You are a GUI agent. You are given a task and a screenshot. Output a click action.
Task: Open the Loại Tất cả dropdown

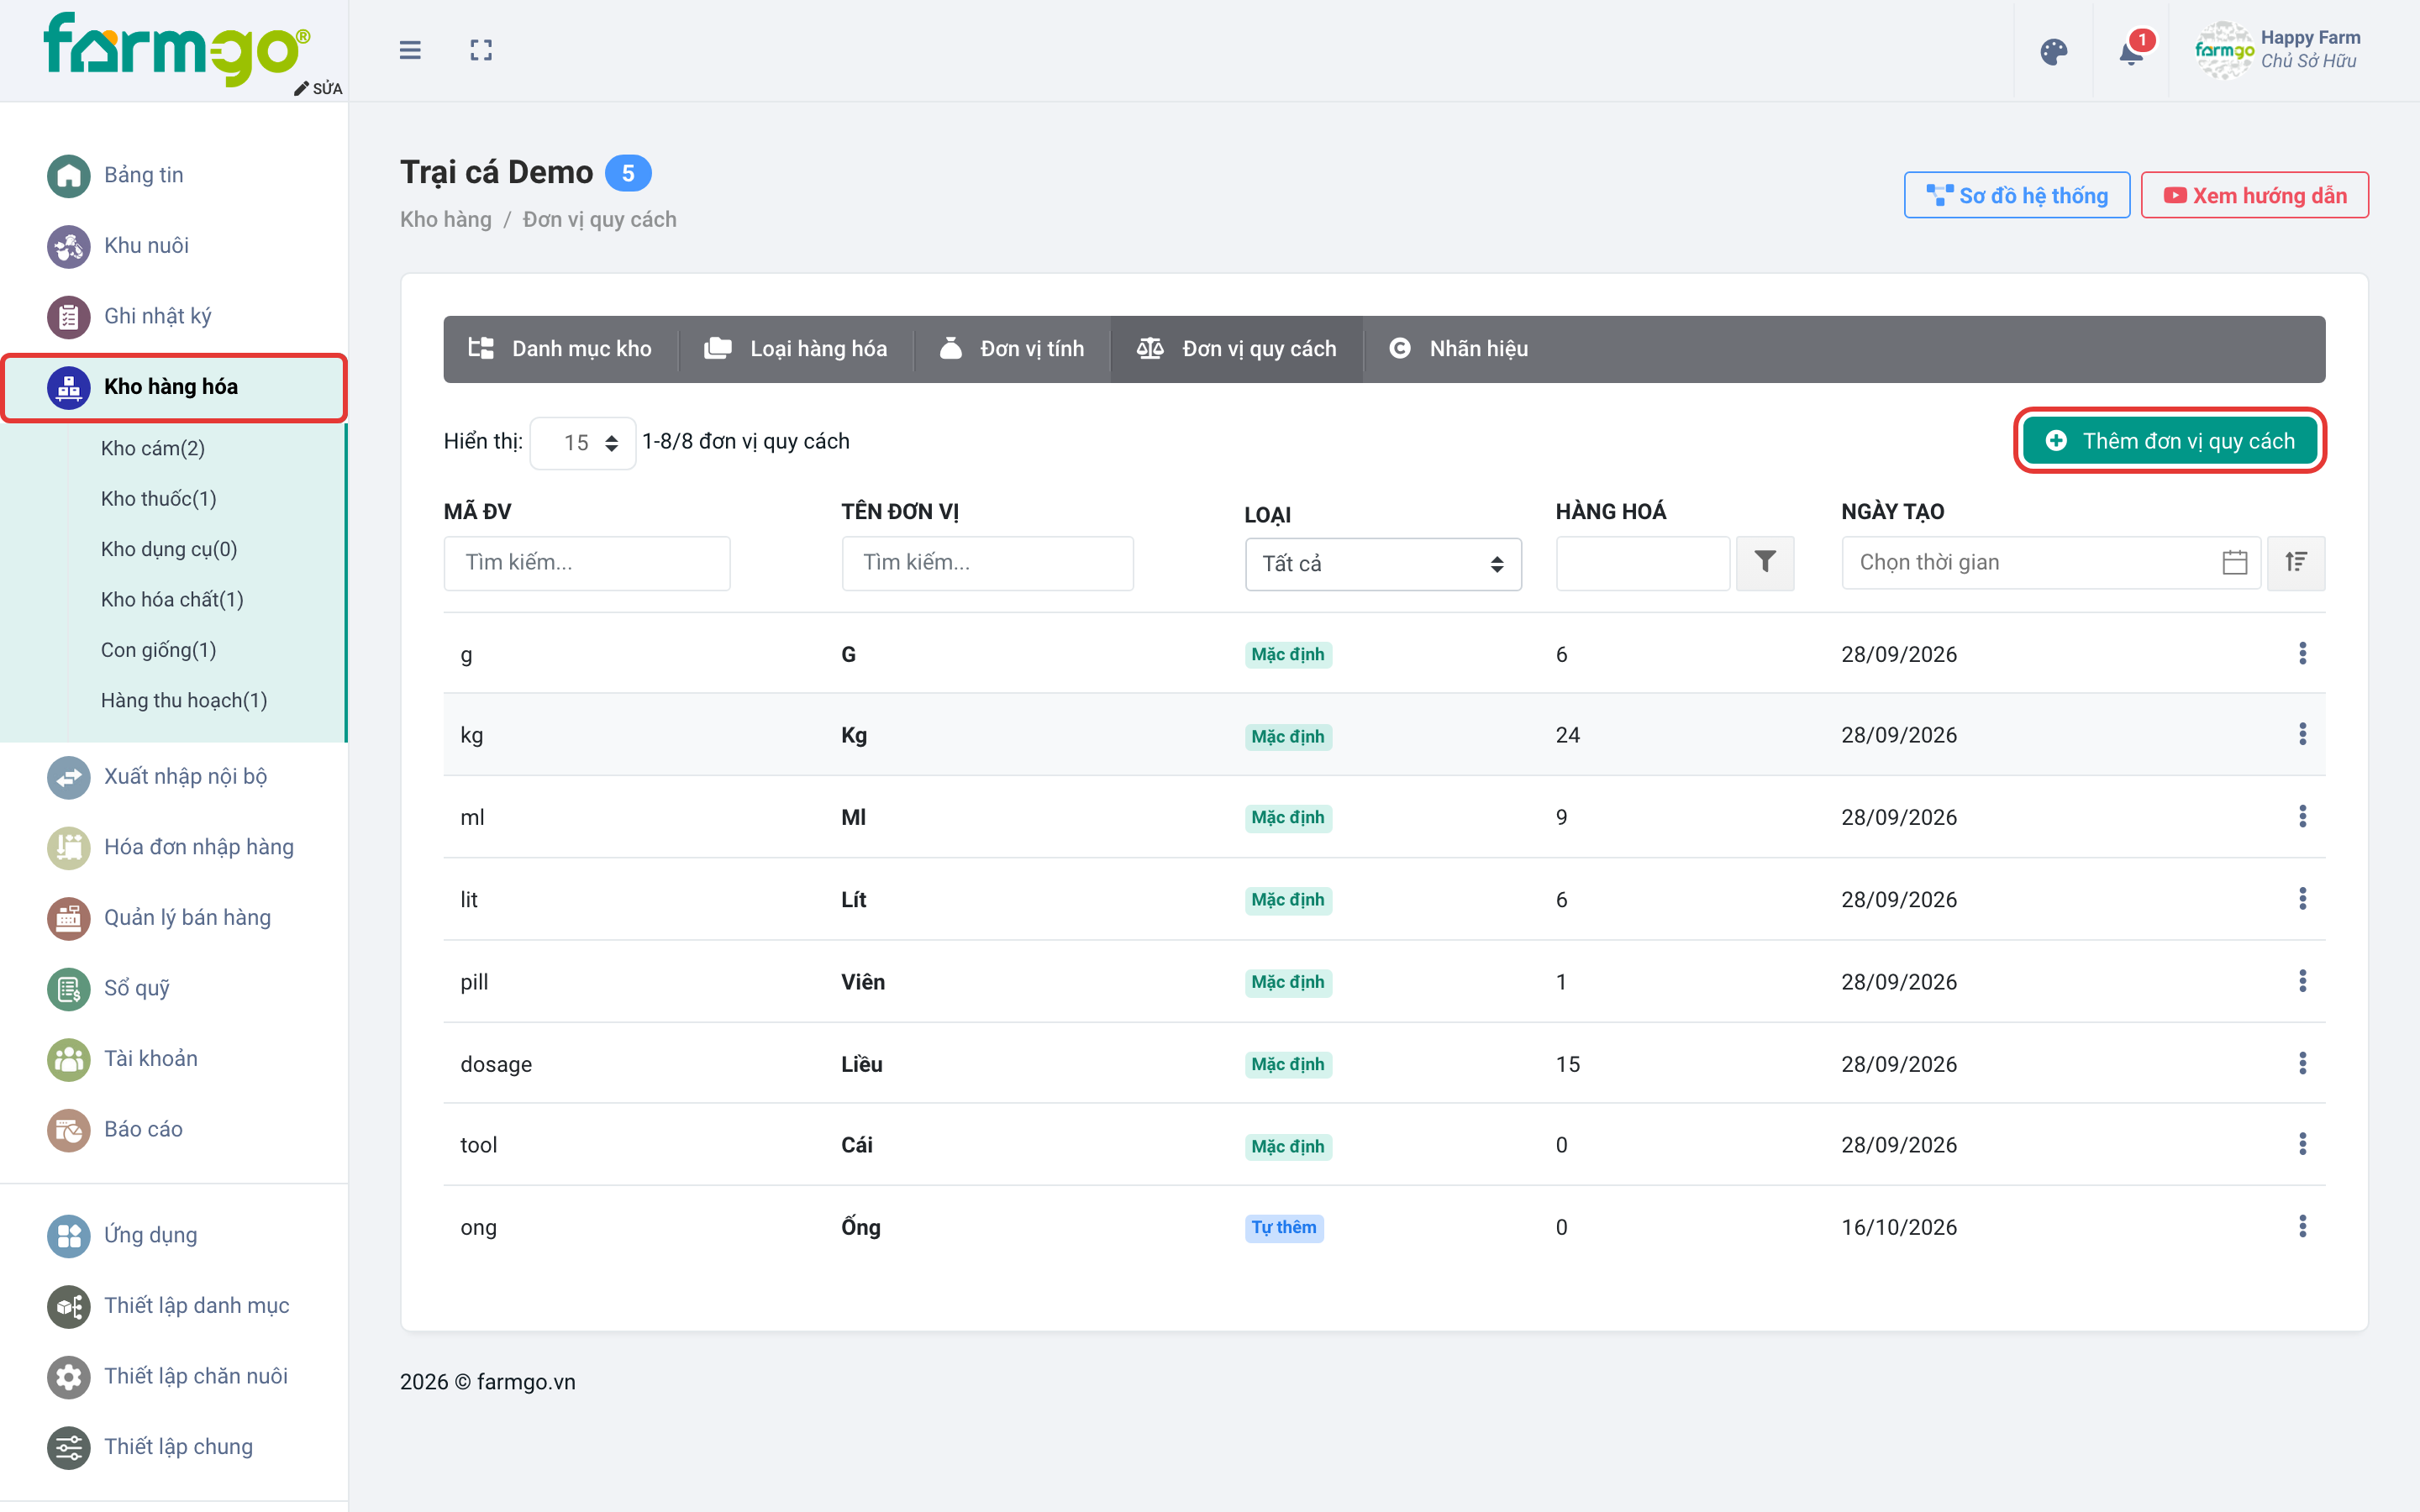[x=1383, y=564]
